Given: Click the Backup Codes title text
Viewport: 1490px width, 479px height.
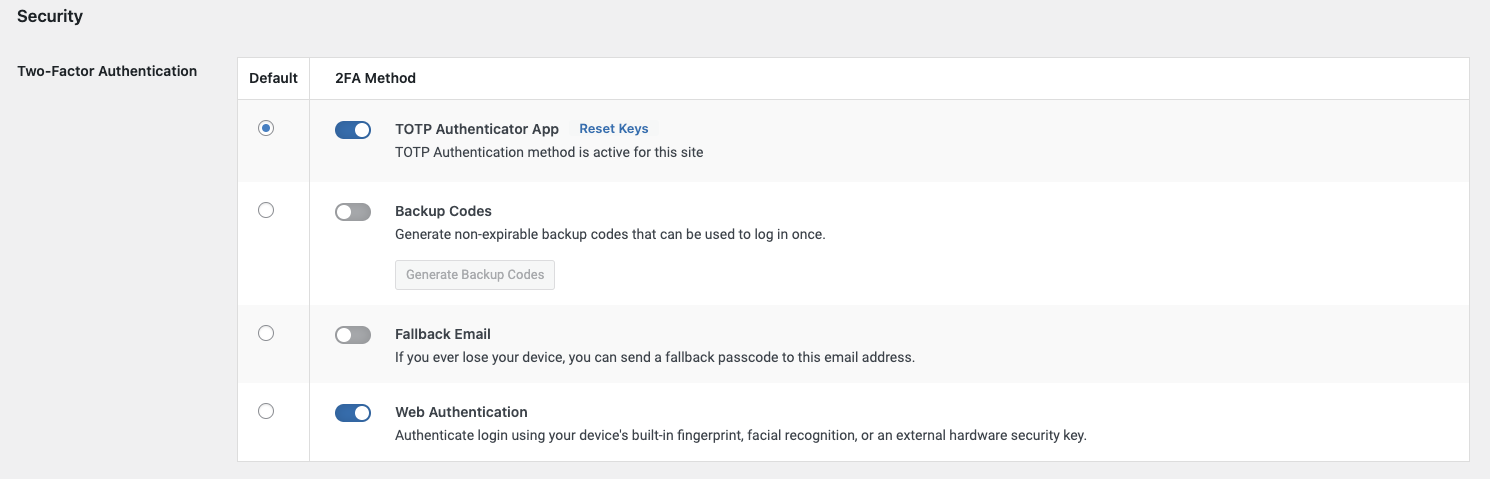Looking at the screenshot, I should 443,211.
